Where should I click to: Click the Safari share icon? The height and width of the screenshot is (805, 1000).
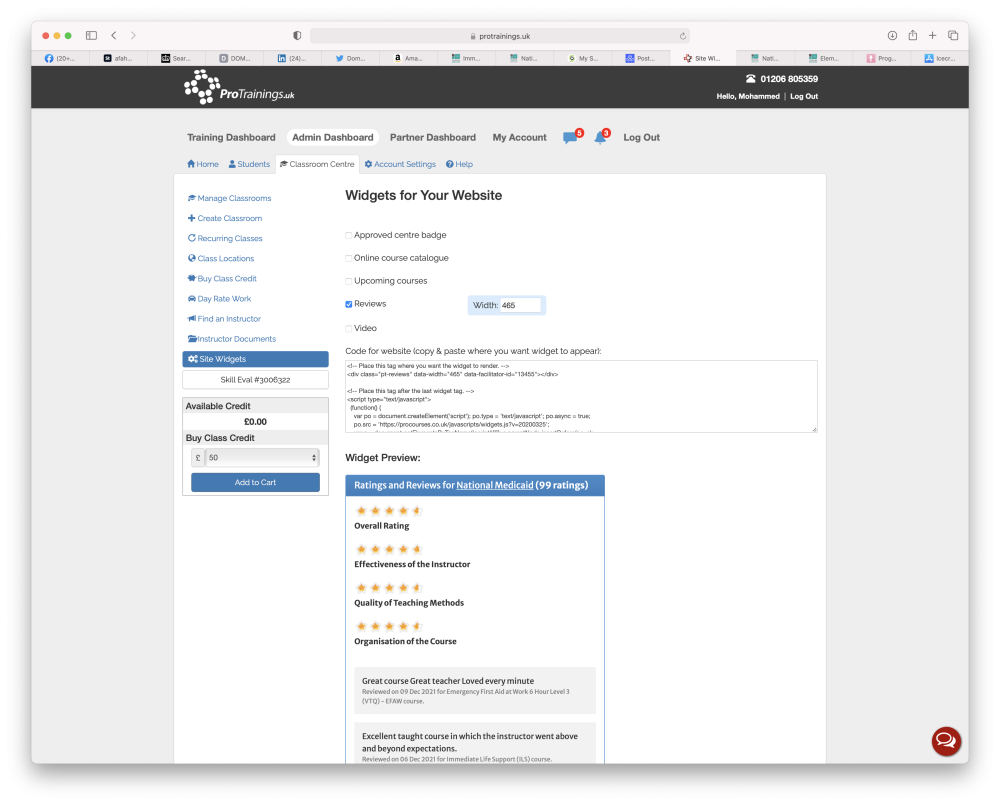click(913, 36)
